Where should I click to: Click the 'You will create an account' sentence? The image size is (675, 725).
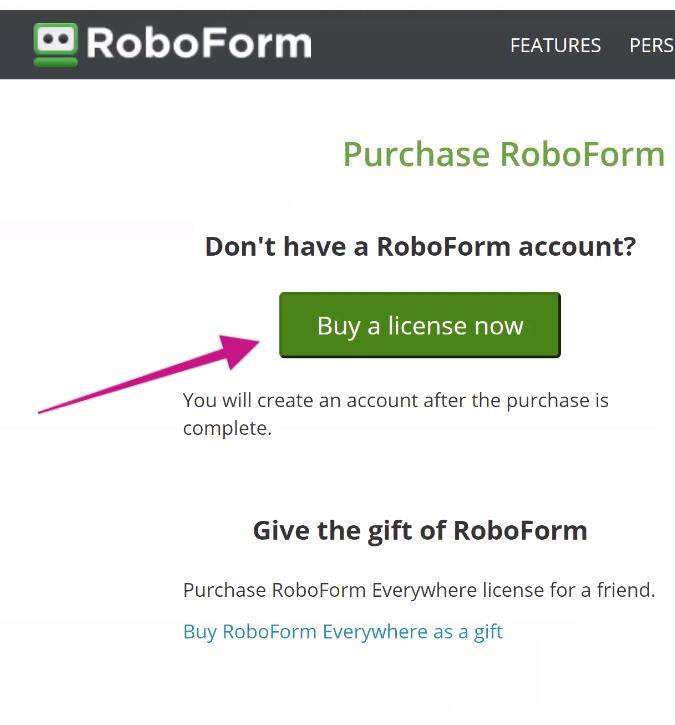pos(396,414)
